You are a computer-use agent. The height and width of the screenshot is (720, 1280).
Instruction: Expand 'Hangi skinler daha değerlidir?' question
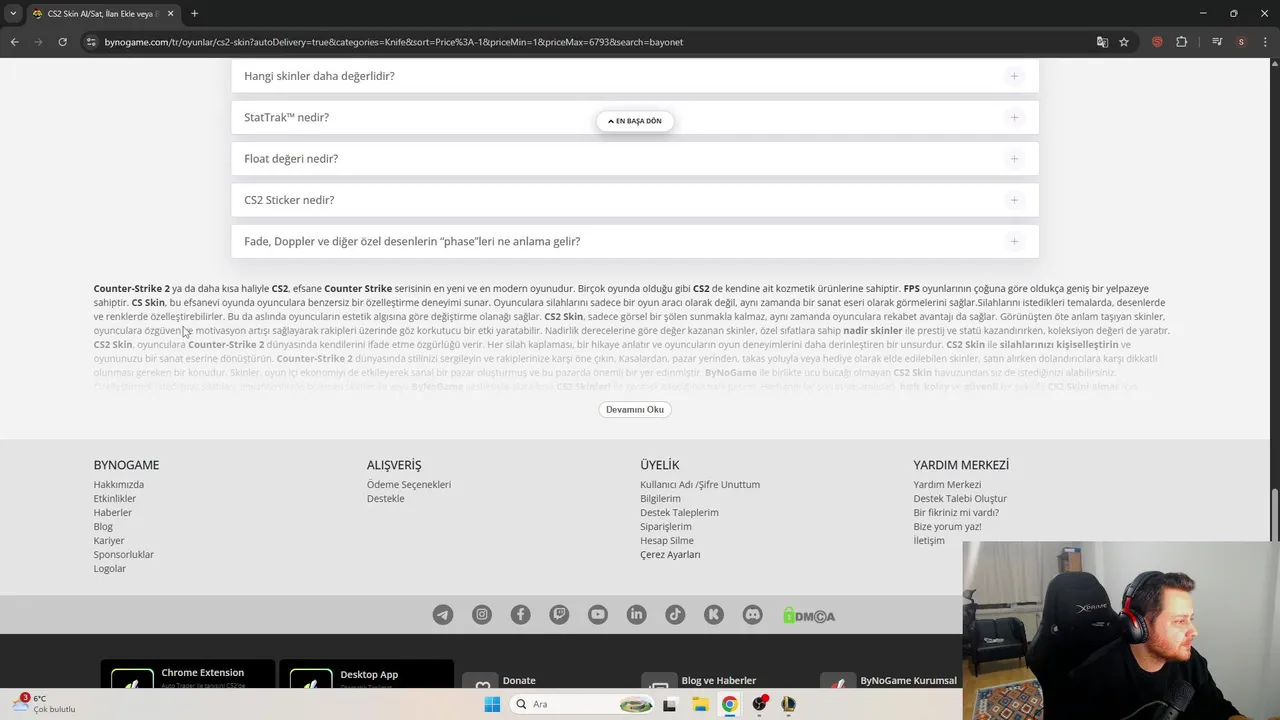tap(635, 76)
